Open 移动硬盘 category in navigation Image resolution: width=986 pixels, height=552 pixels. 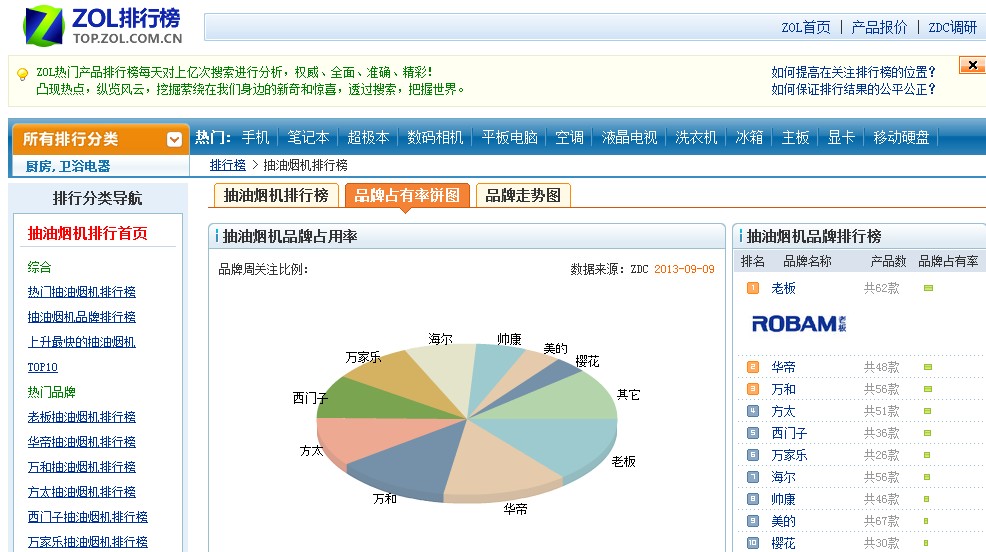901,138
